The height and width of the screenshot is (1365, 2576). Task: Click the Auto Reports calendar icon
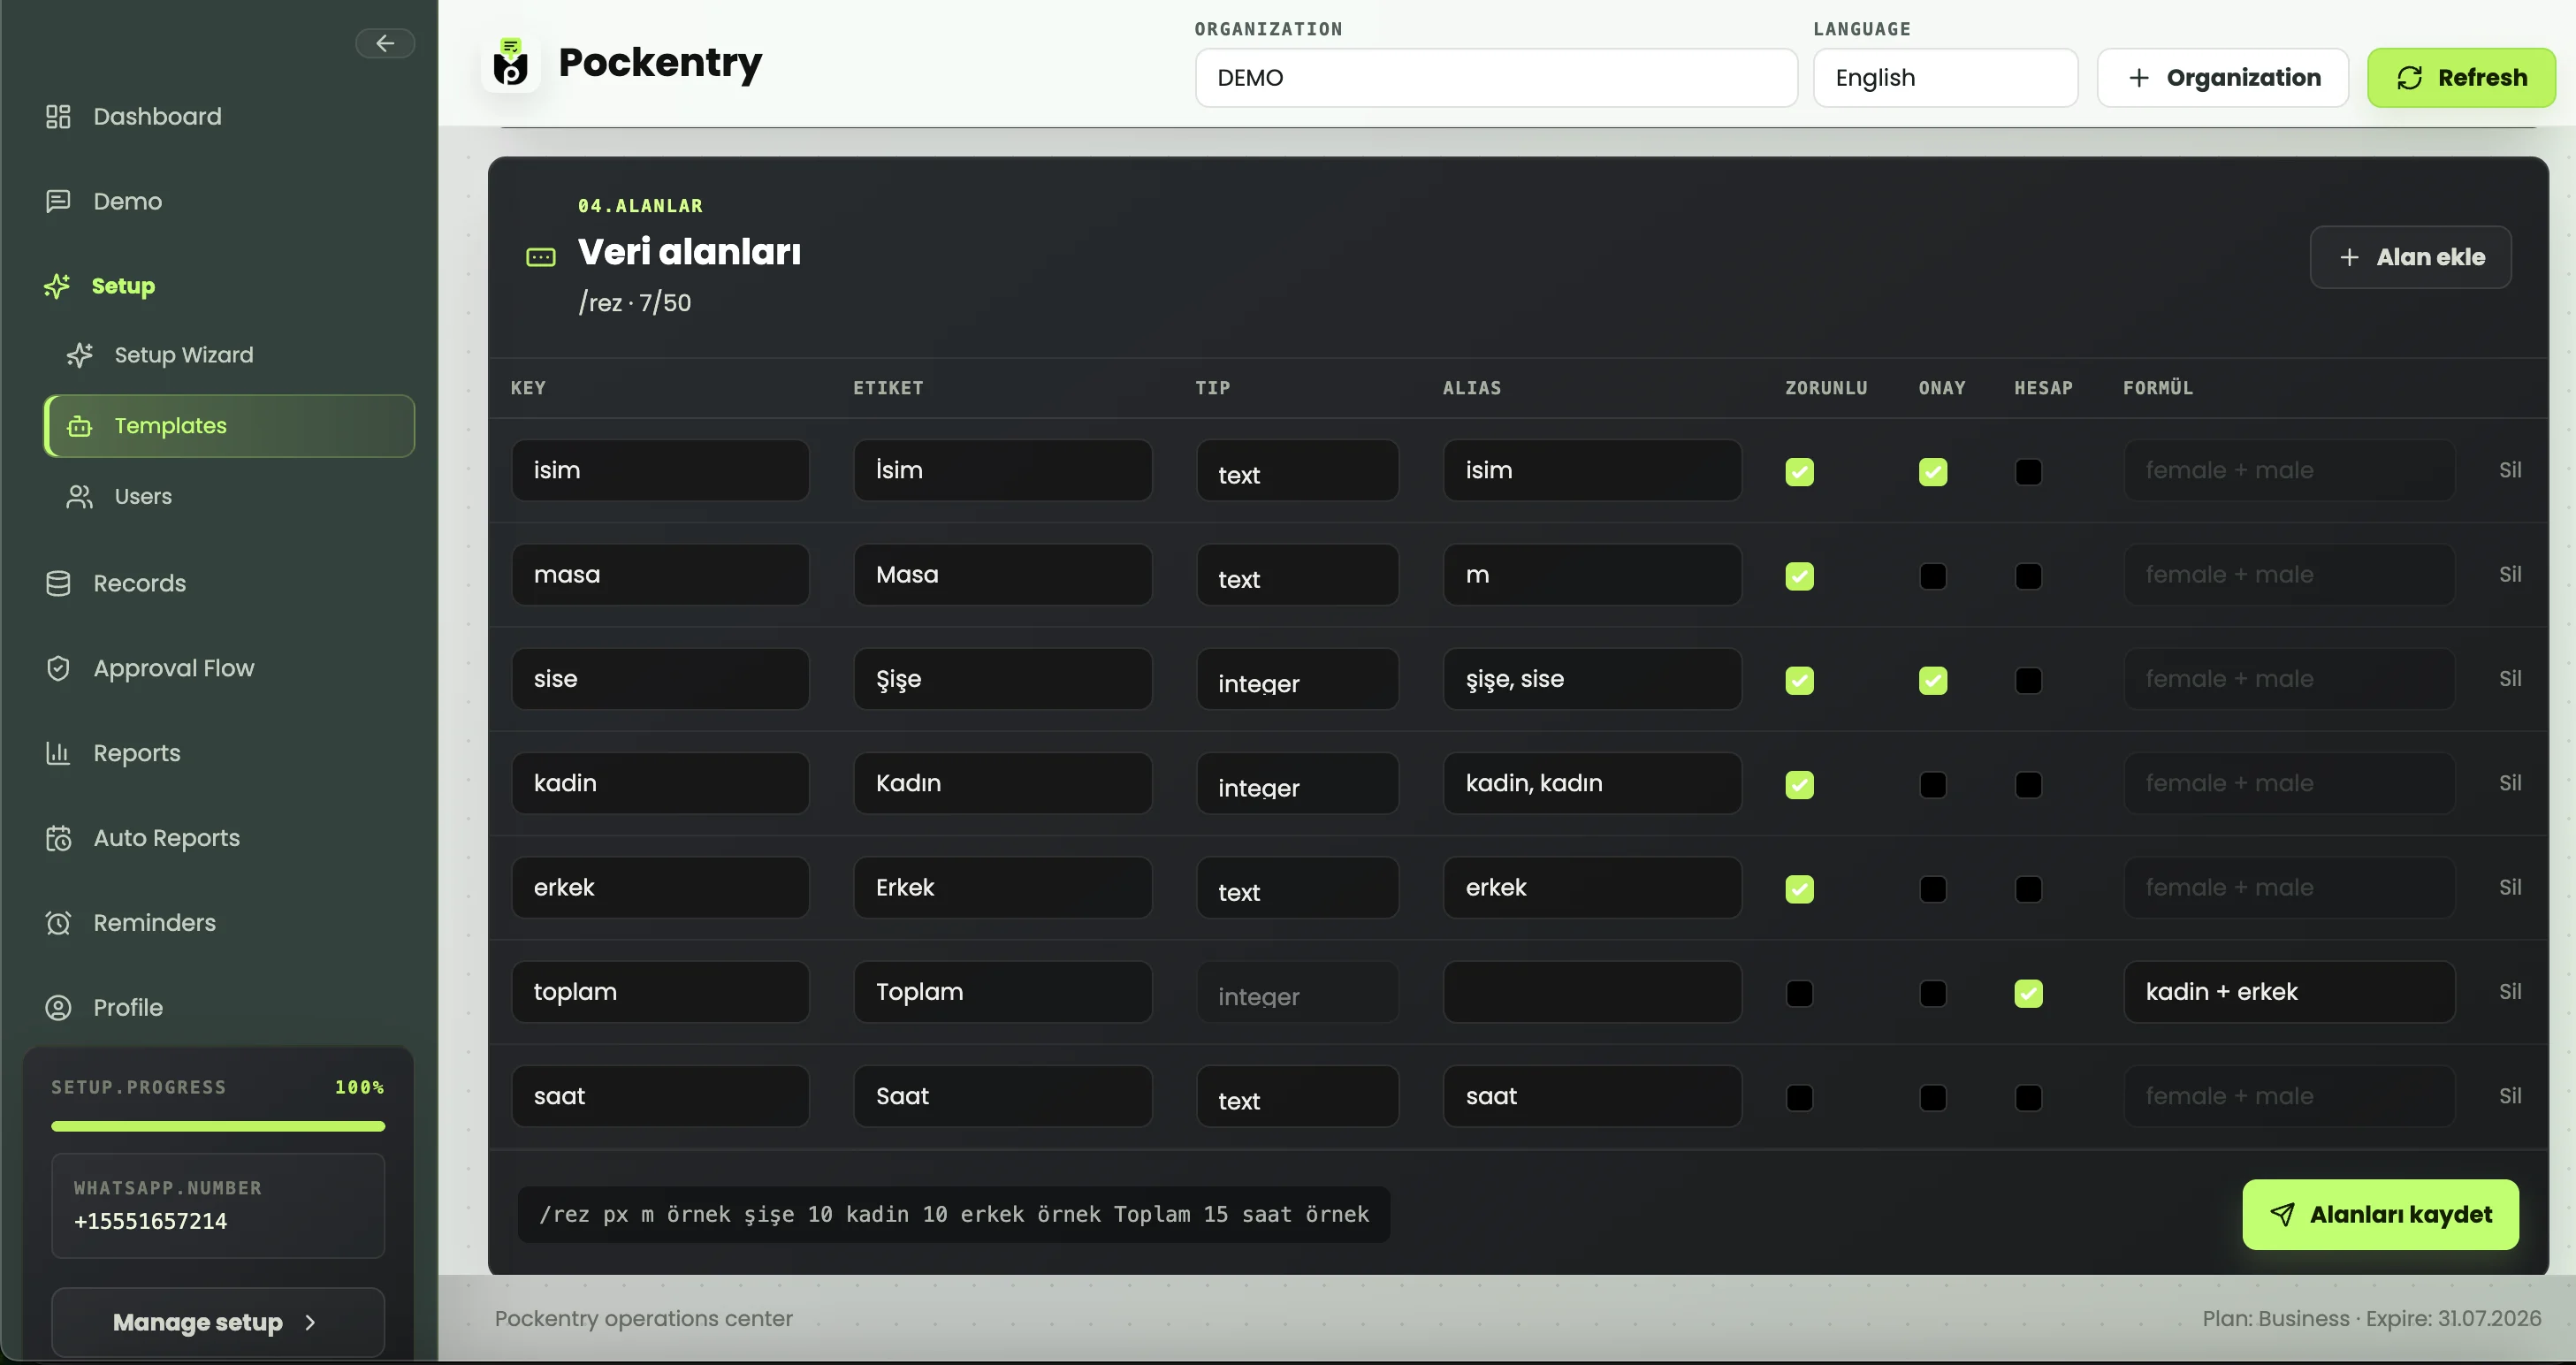(58, 838)
